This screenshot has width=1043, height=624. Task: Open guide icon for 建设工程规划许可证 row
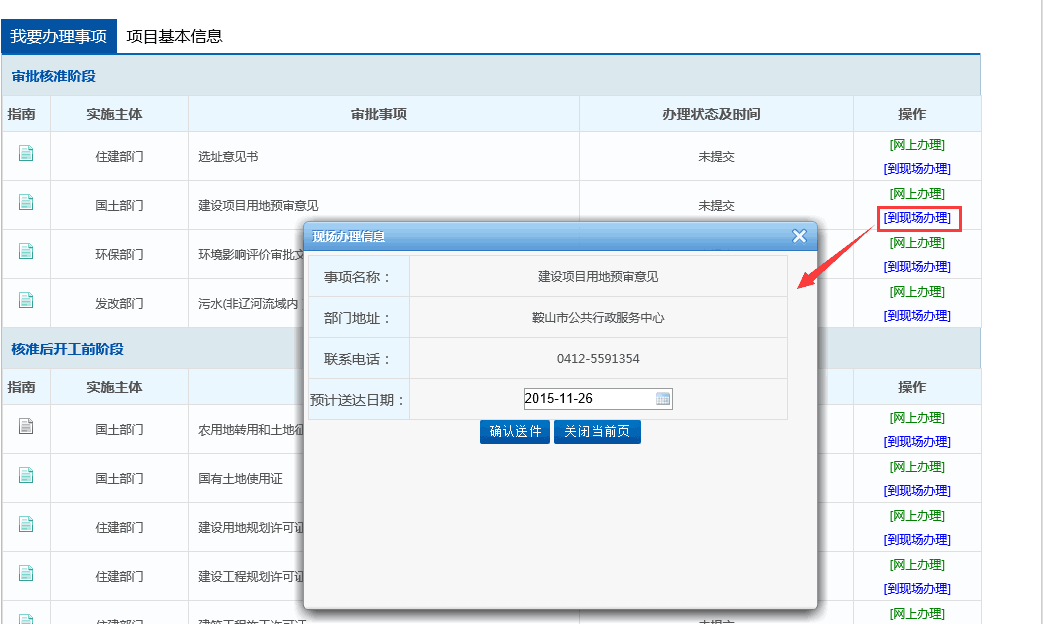click(x=26, y=574)
